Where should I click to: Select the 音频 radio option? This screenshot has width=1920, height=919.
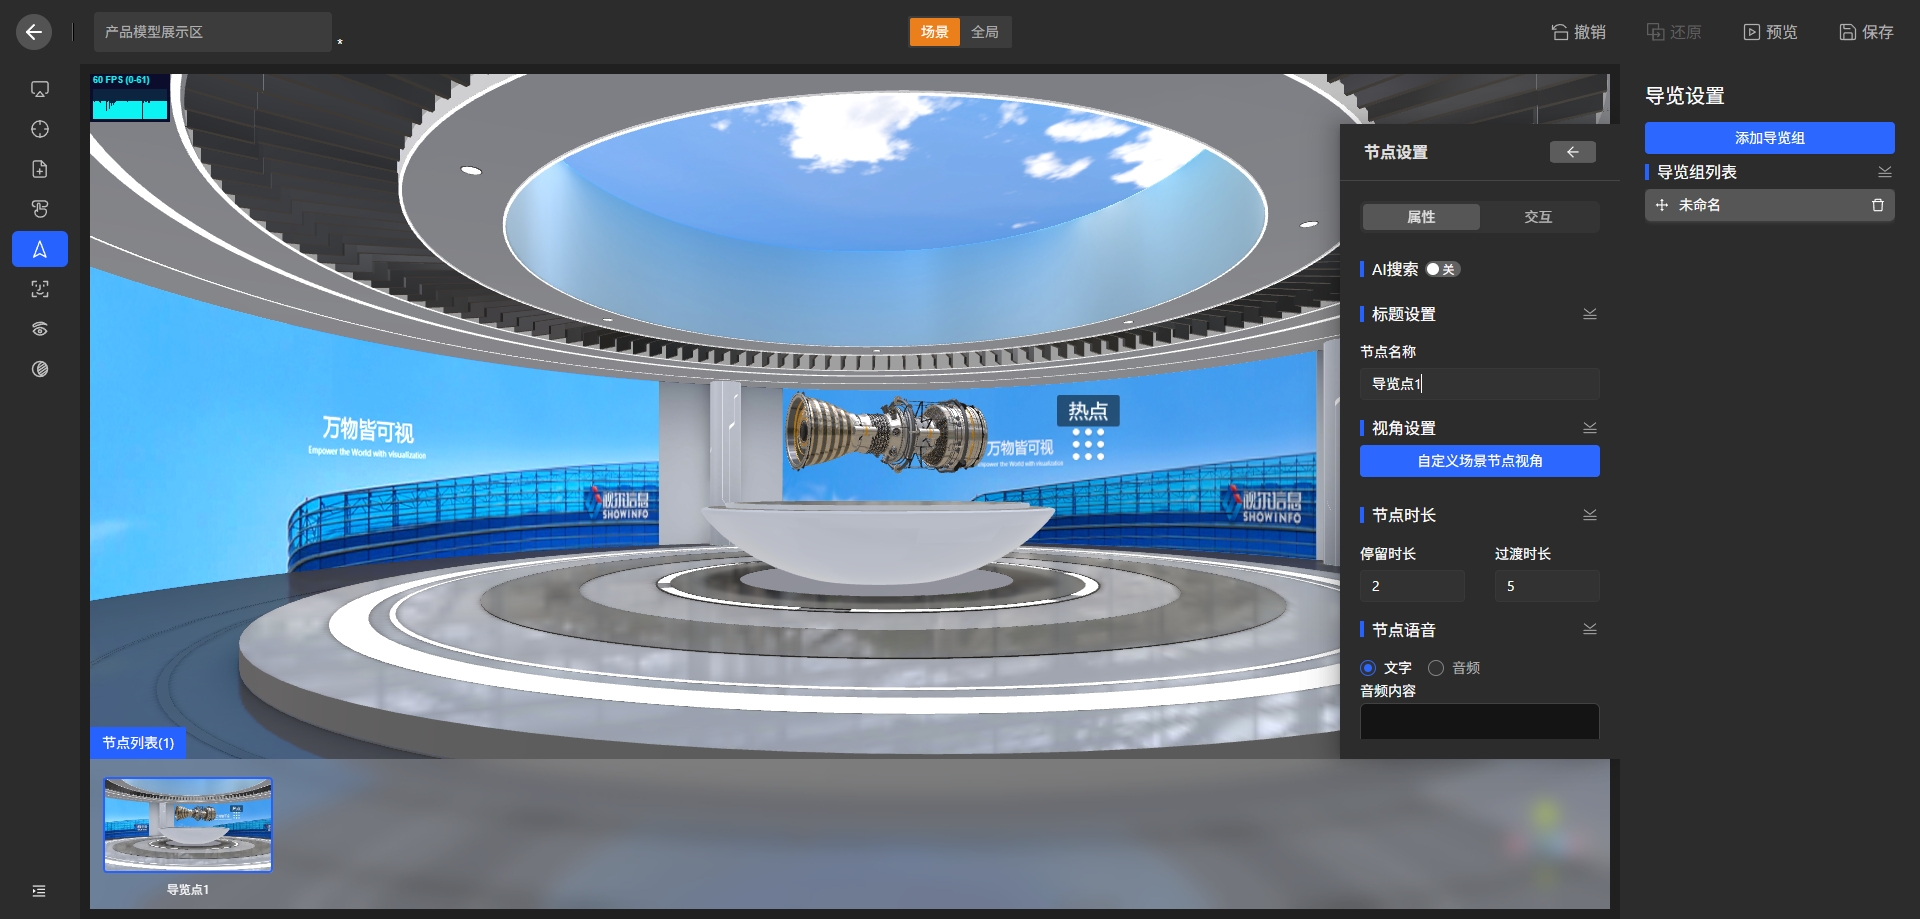click(1436, 668)
